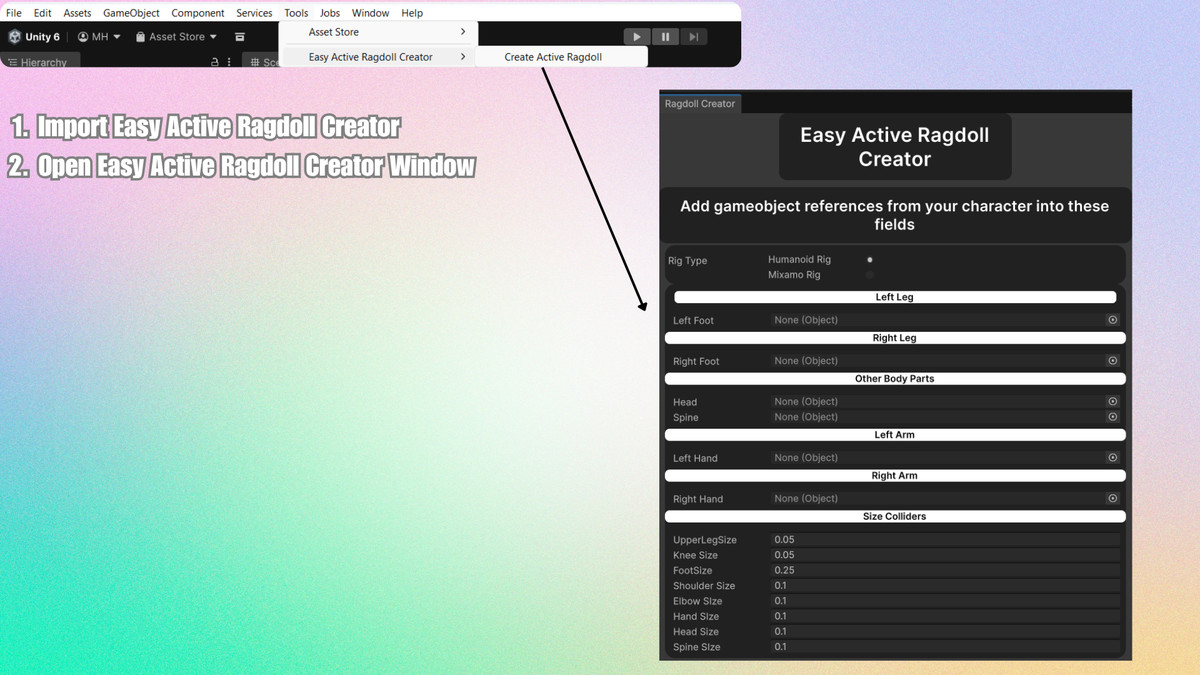Viewport: 1200px width, 675px height.
Task: Open the object picker for Left Foot
Action: pos(1112,319)
